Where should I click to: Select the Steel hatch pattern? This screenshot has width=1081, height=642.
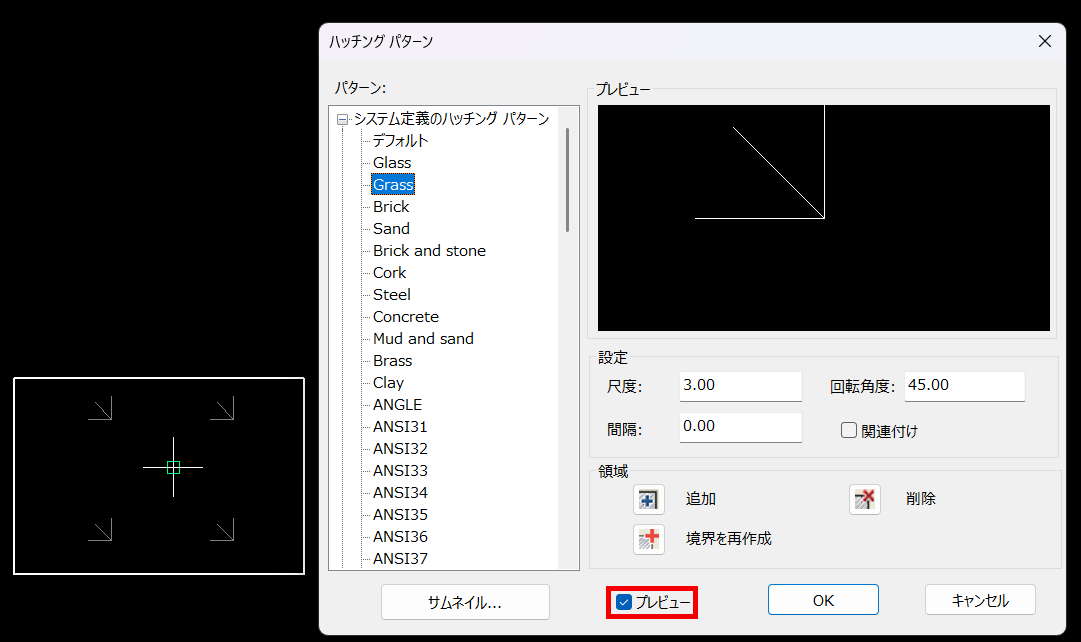[x=391, y=294]
